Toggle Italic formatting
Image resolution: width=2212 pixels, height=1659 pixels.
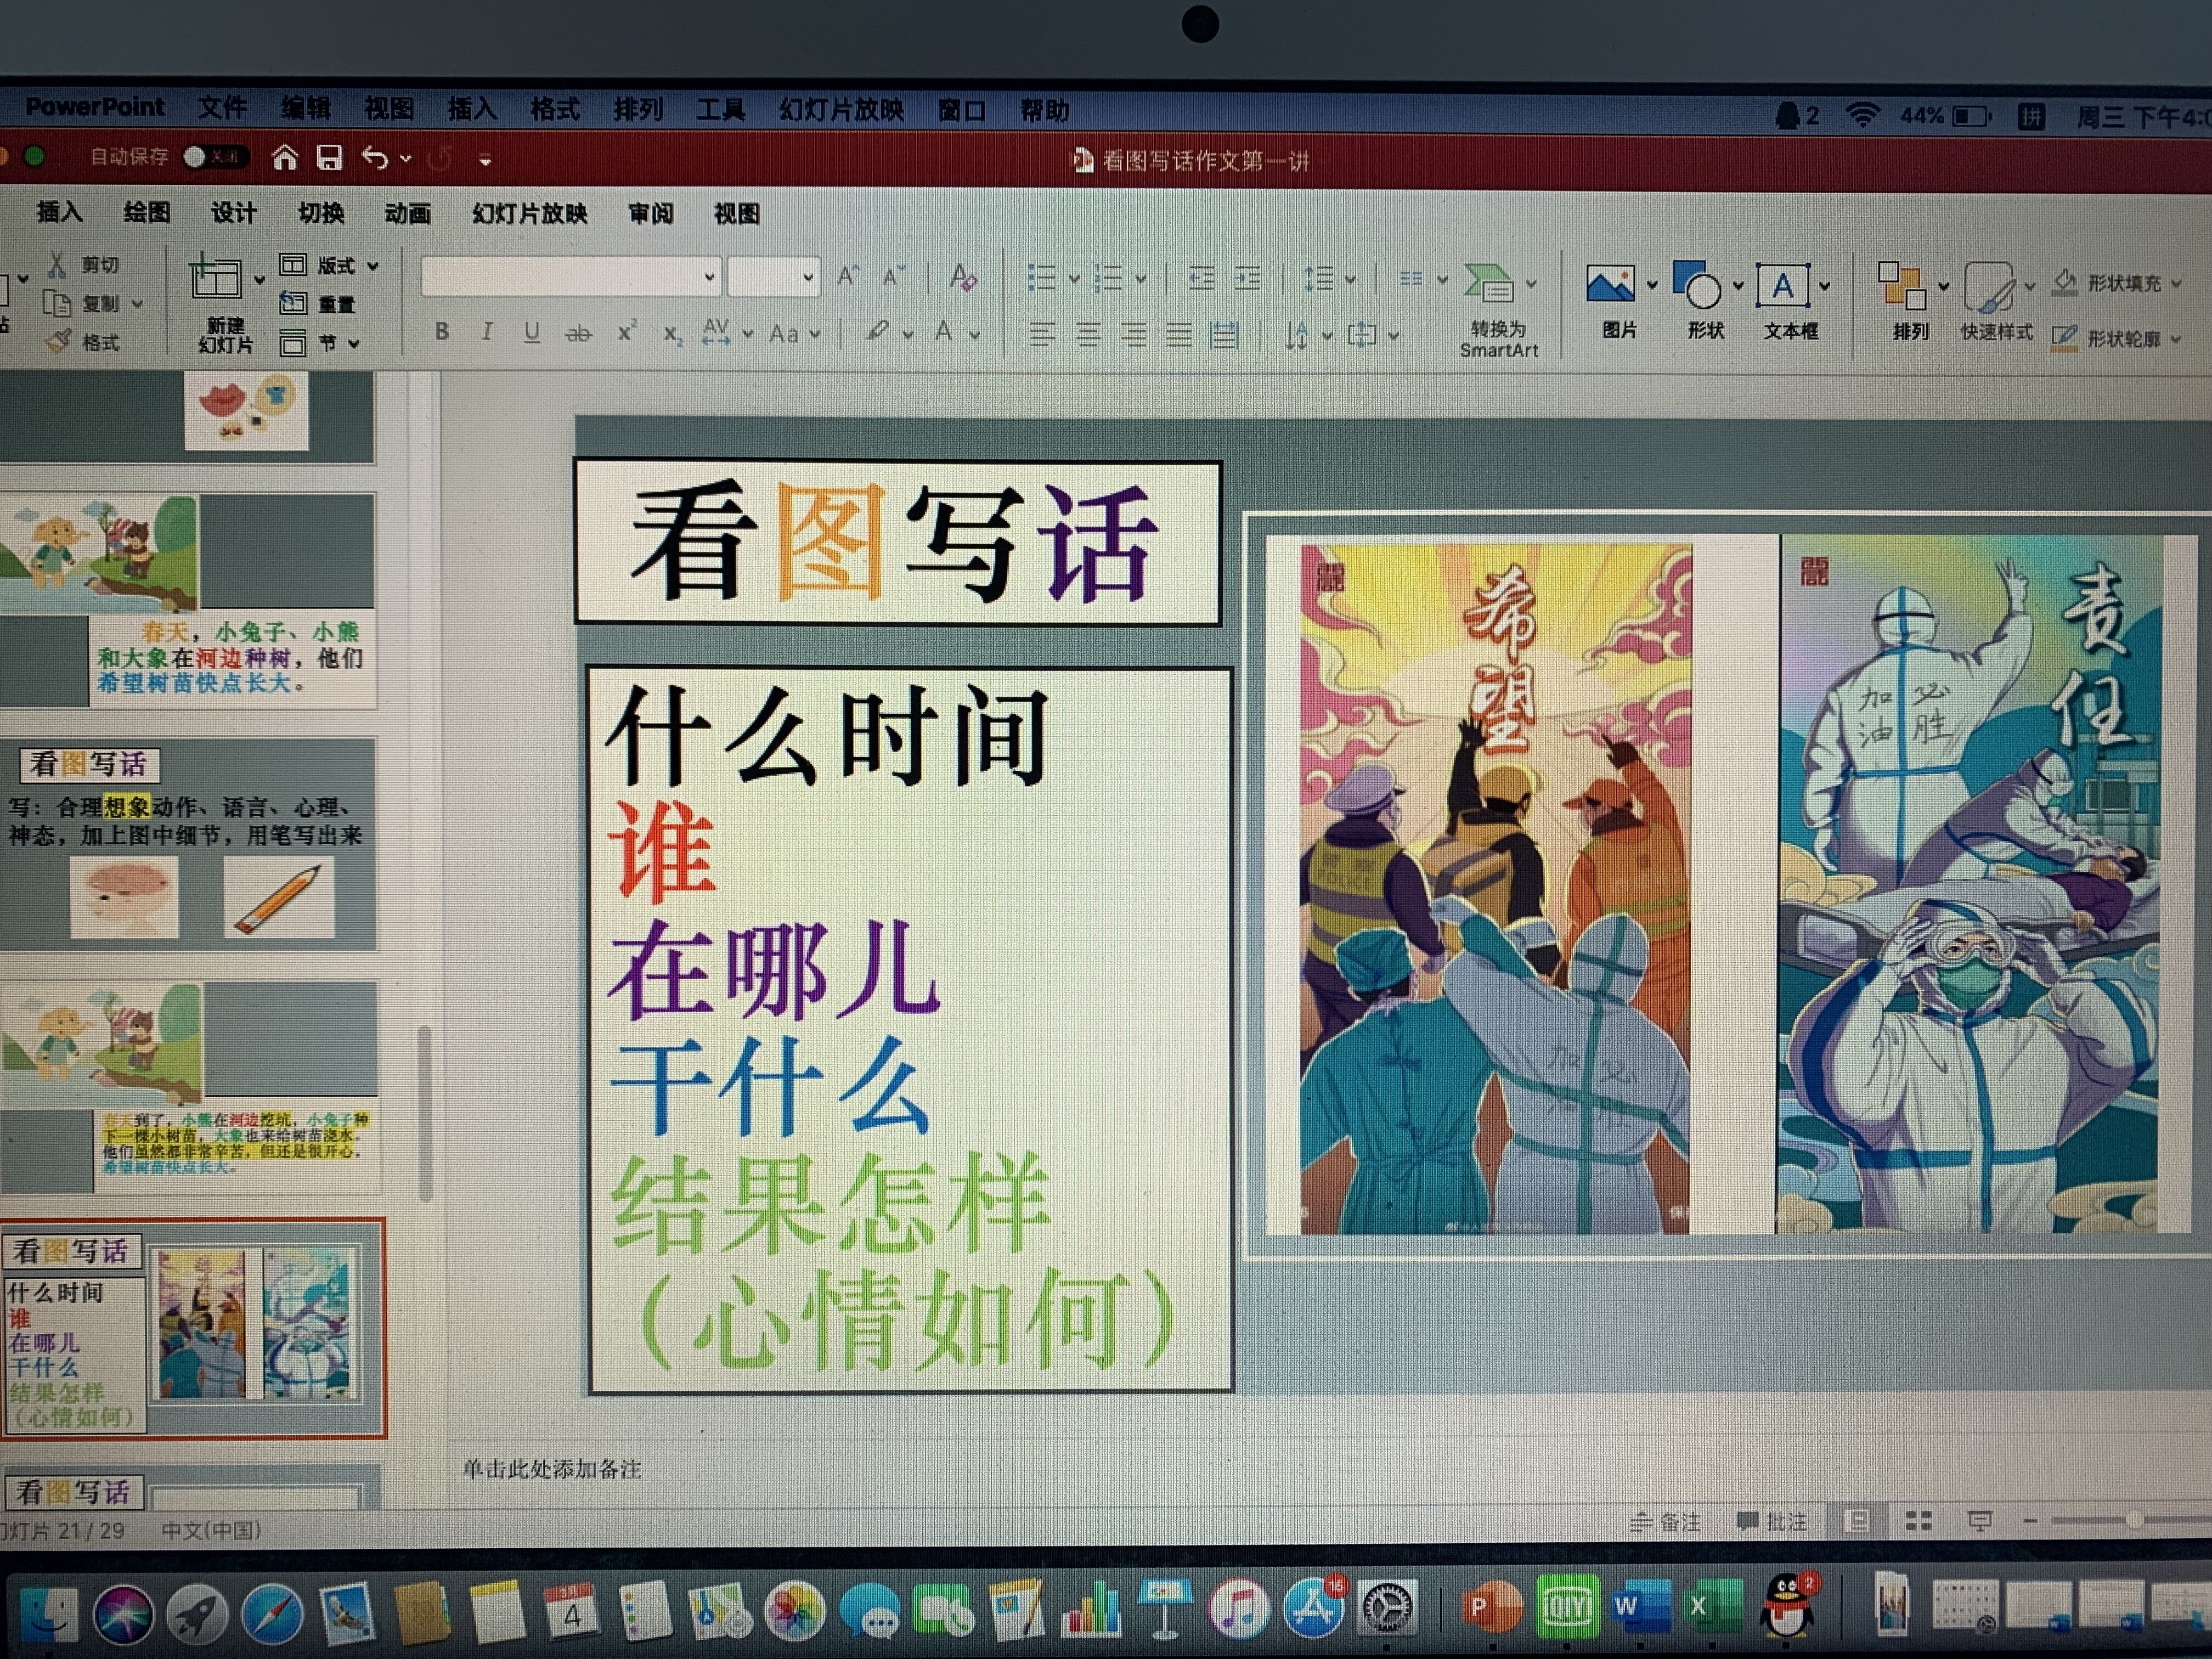point(486,331)
